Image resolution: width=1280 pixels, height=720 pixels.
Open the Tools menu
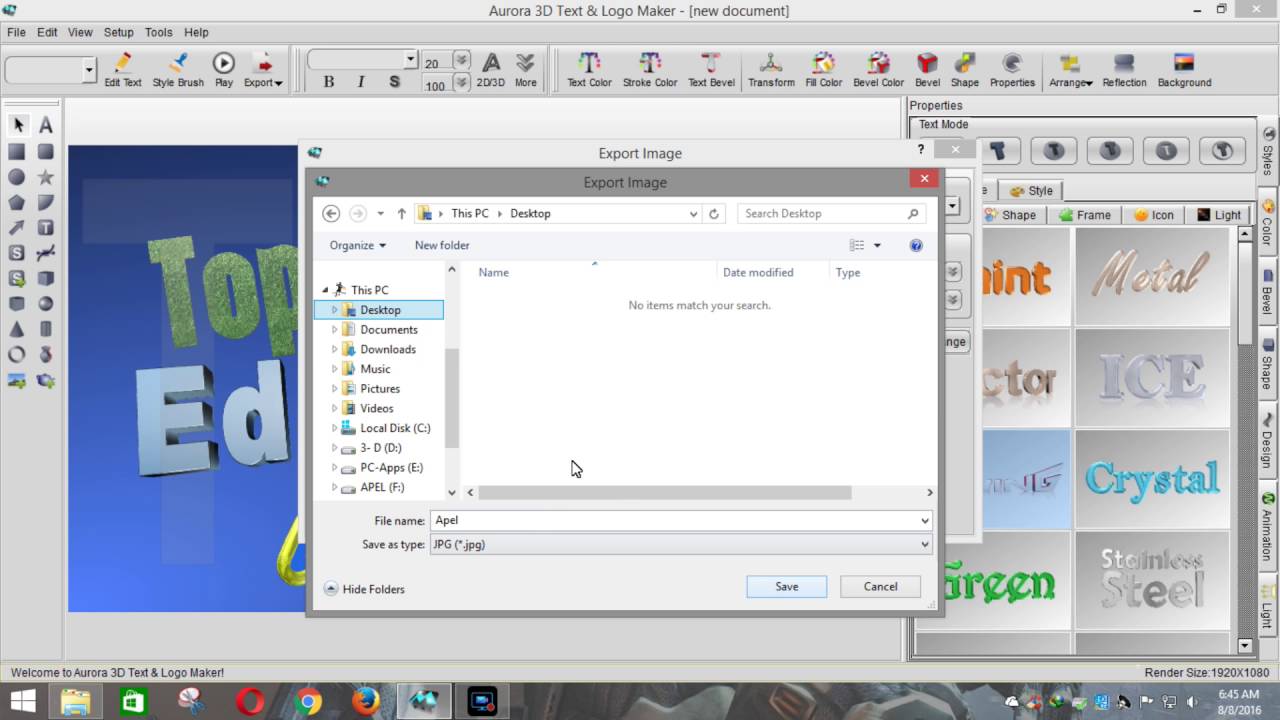coord(158,32)
